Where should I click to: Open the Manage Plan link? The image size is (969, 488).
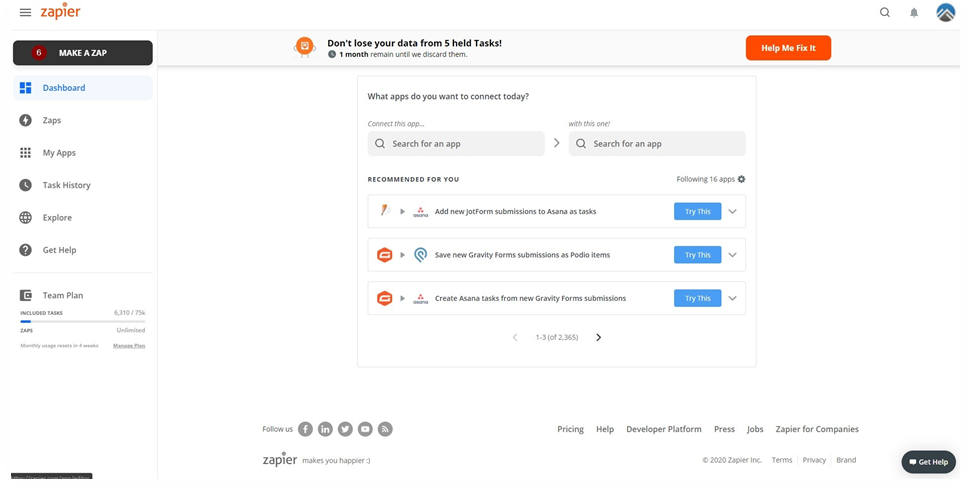tap(129, 346)
